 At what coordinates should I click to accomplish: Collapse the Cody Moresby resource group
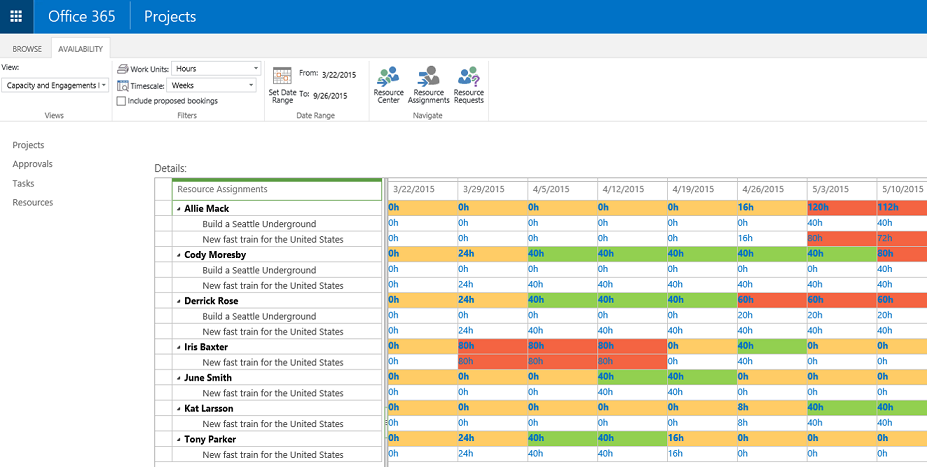coord(179,255)
